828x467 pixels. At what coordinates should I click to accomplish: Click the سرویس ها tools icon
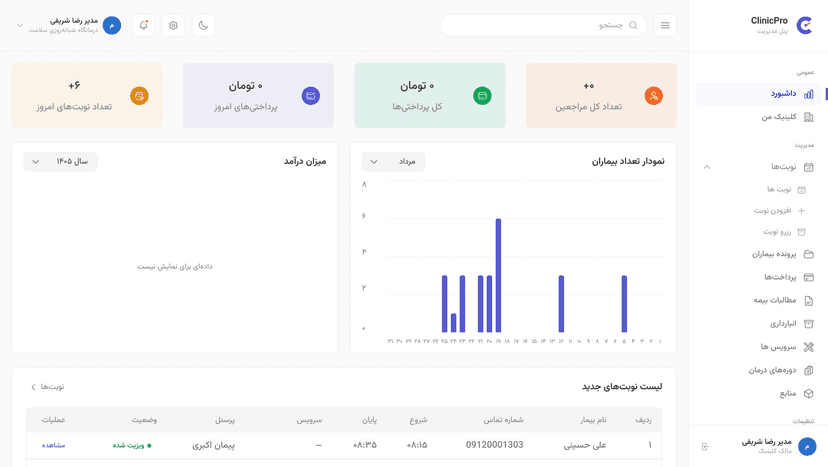(x=808, y=347)
